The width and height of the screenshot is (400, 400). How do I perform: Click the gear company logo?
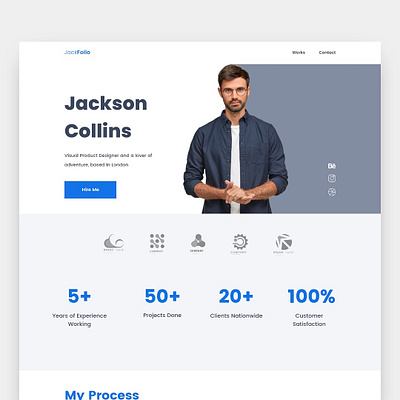coord(239,244)
